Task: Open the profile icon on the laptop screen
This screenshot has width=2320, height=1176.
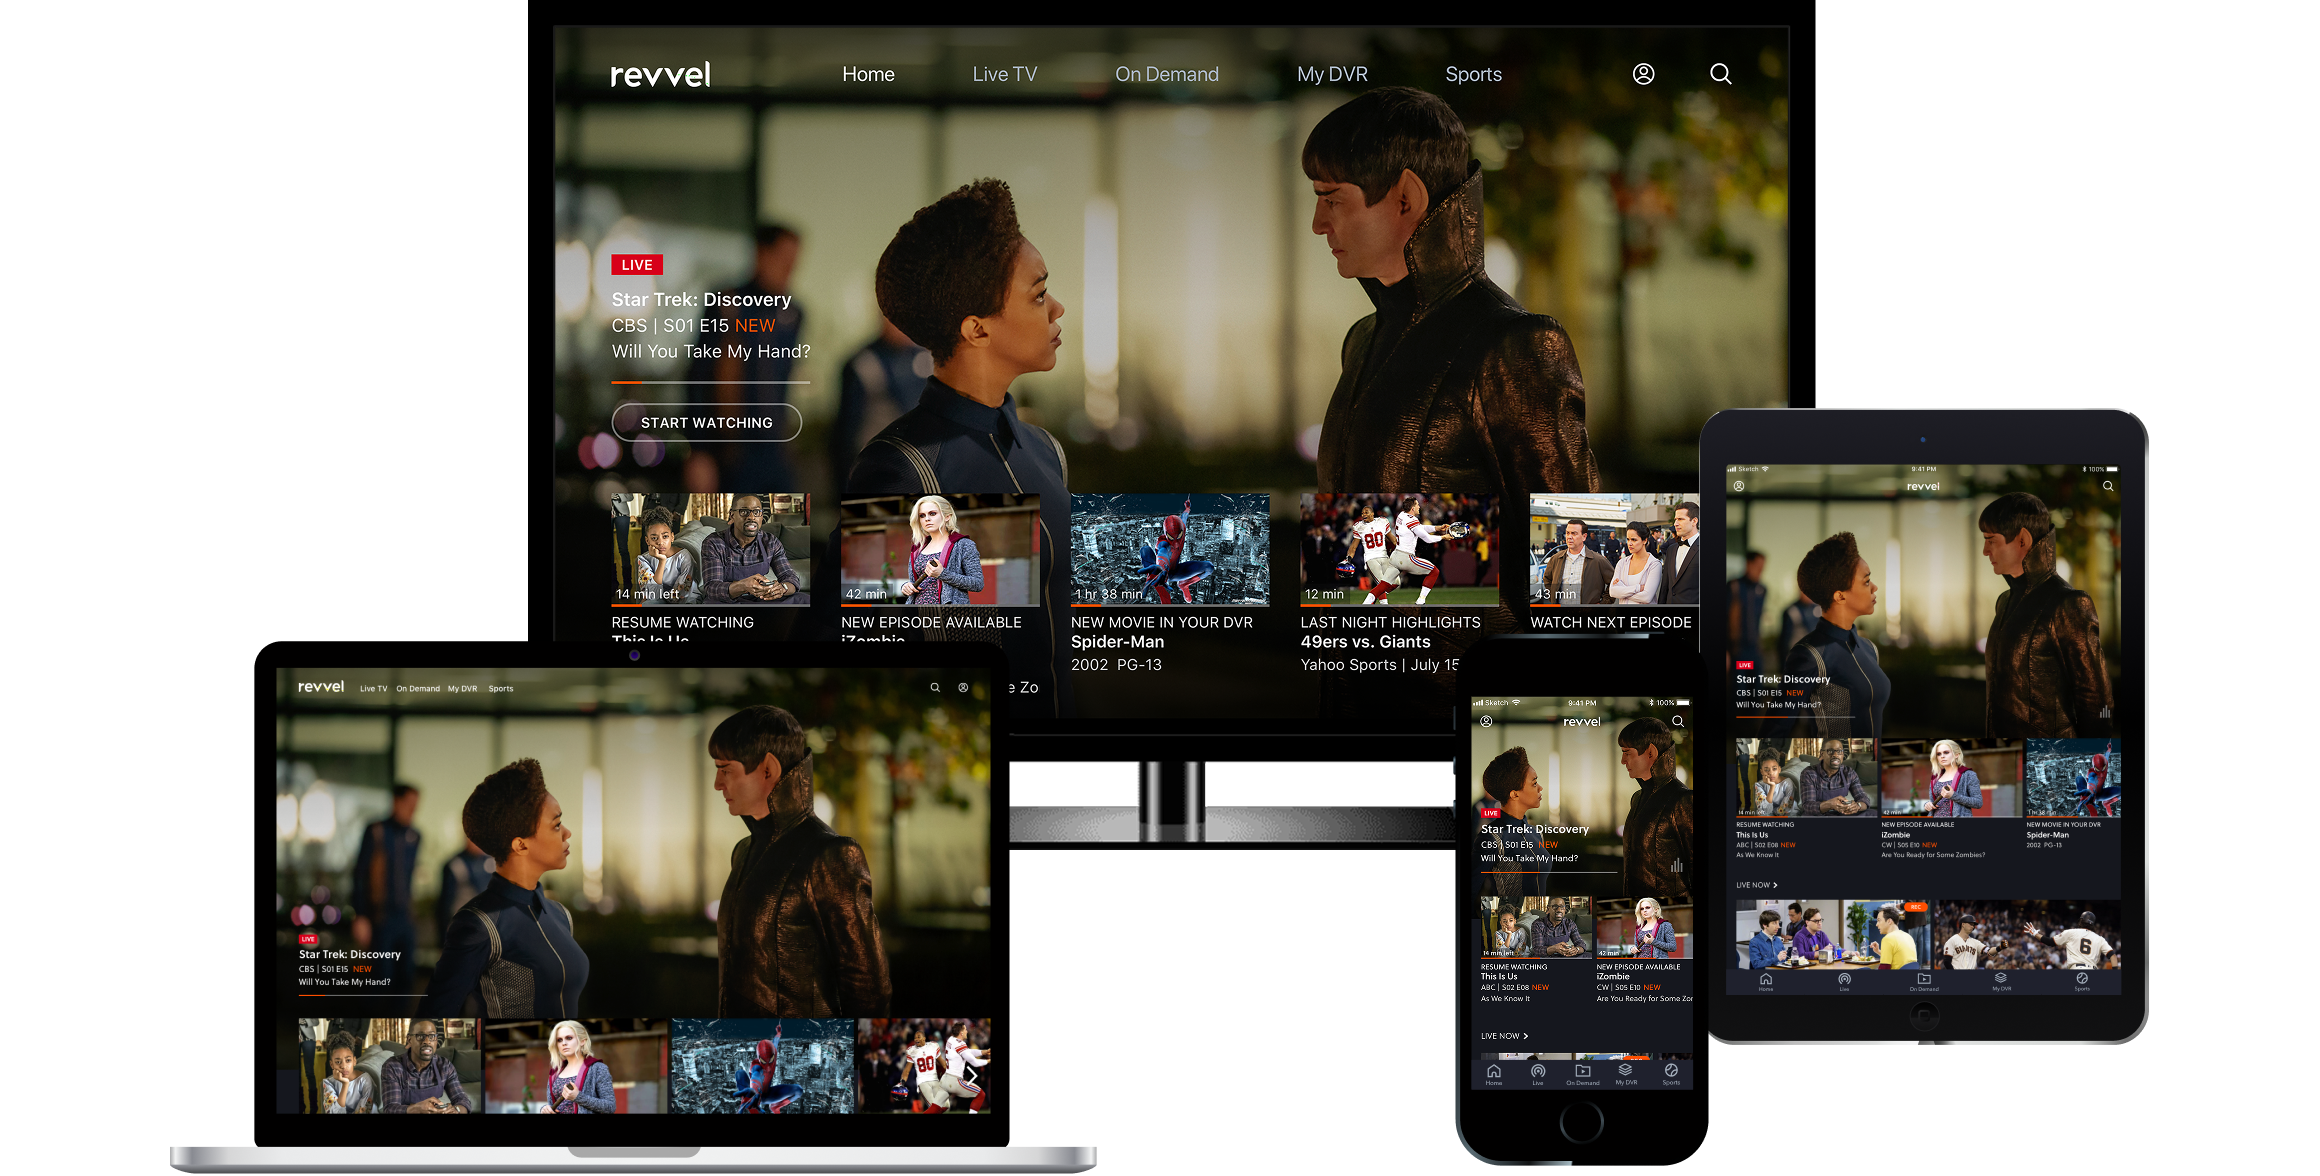Action: [x=963, y=688]
